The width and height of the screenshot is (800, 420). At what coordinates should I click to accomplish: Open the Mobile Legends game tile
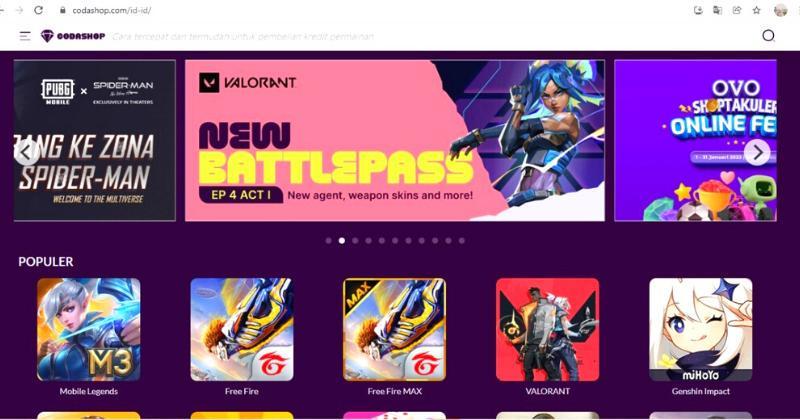89,330
